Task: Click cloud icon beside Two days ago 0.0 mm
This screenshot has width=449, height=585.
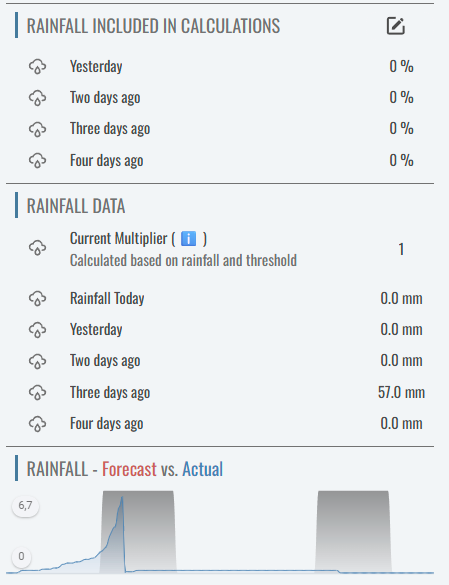Action: (x=37, y=361)
